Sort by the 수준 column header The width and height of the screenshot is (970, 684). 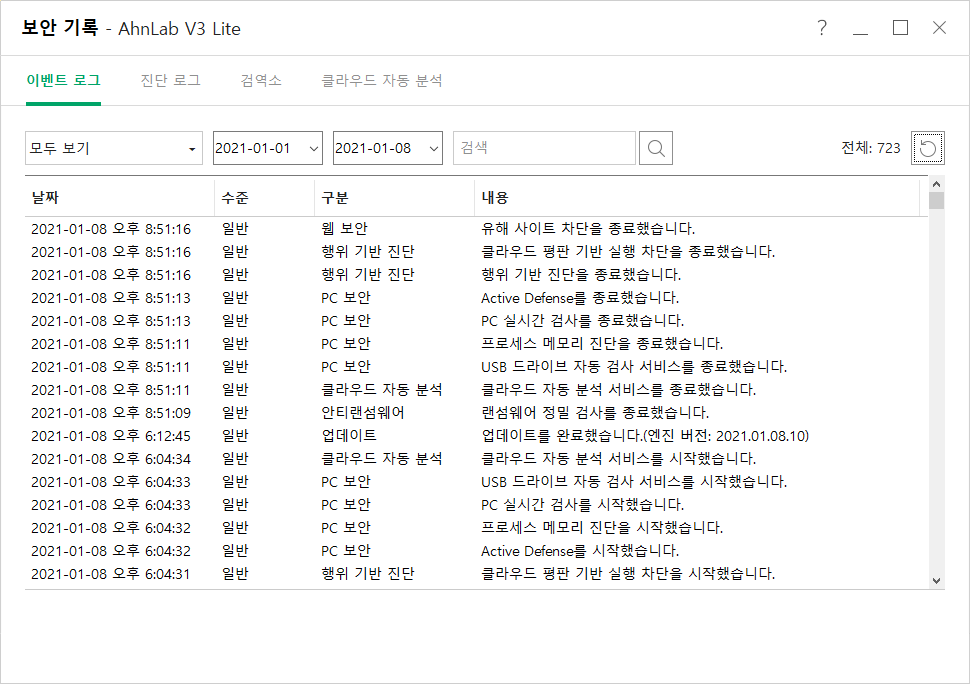pyautogui.click(x=265, y=197)
